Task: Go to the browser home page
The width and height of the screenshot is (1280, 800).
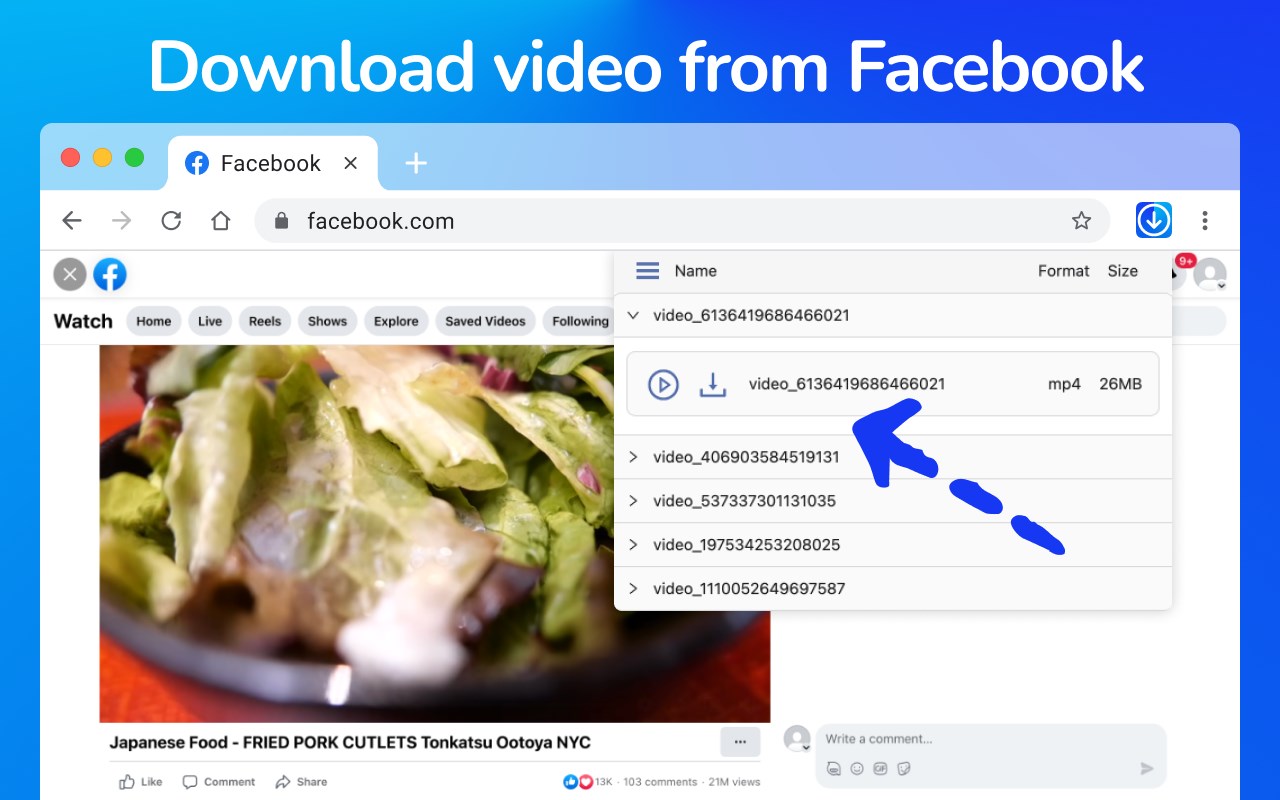Action: click(x=221, y=221)
